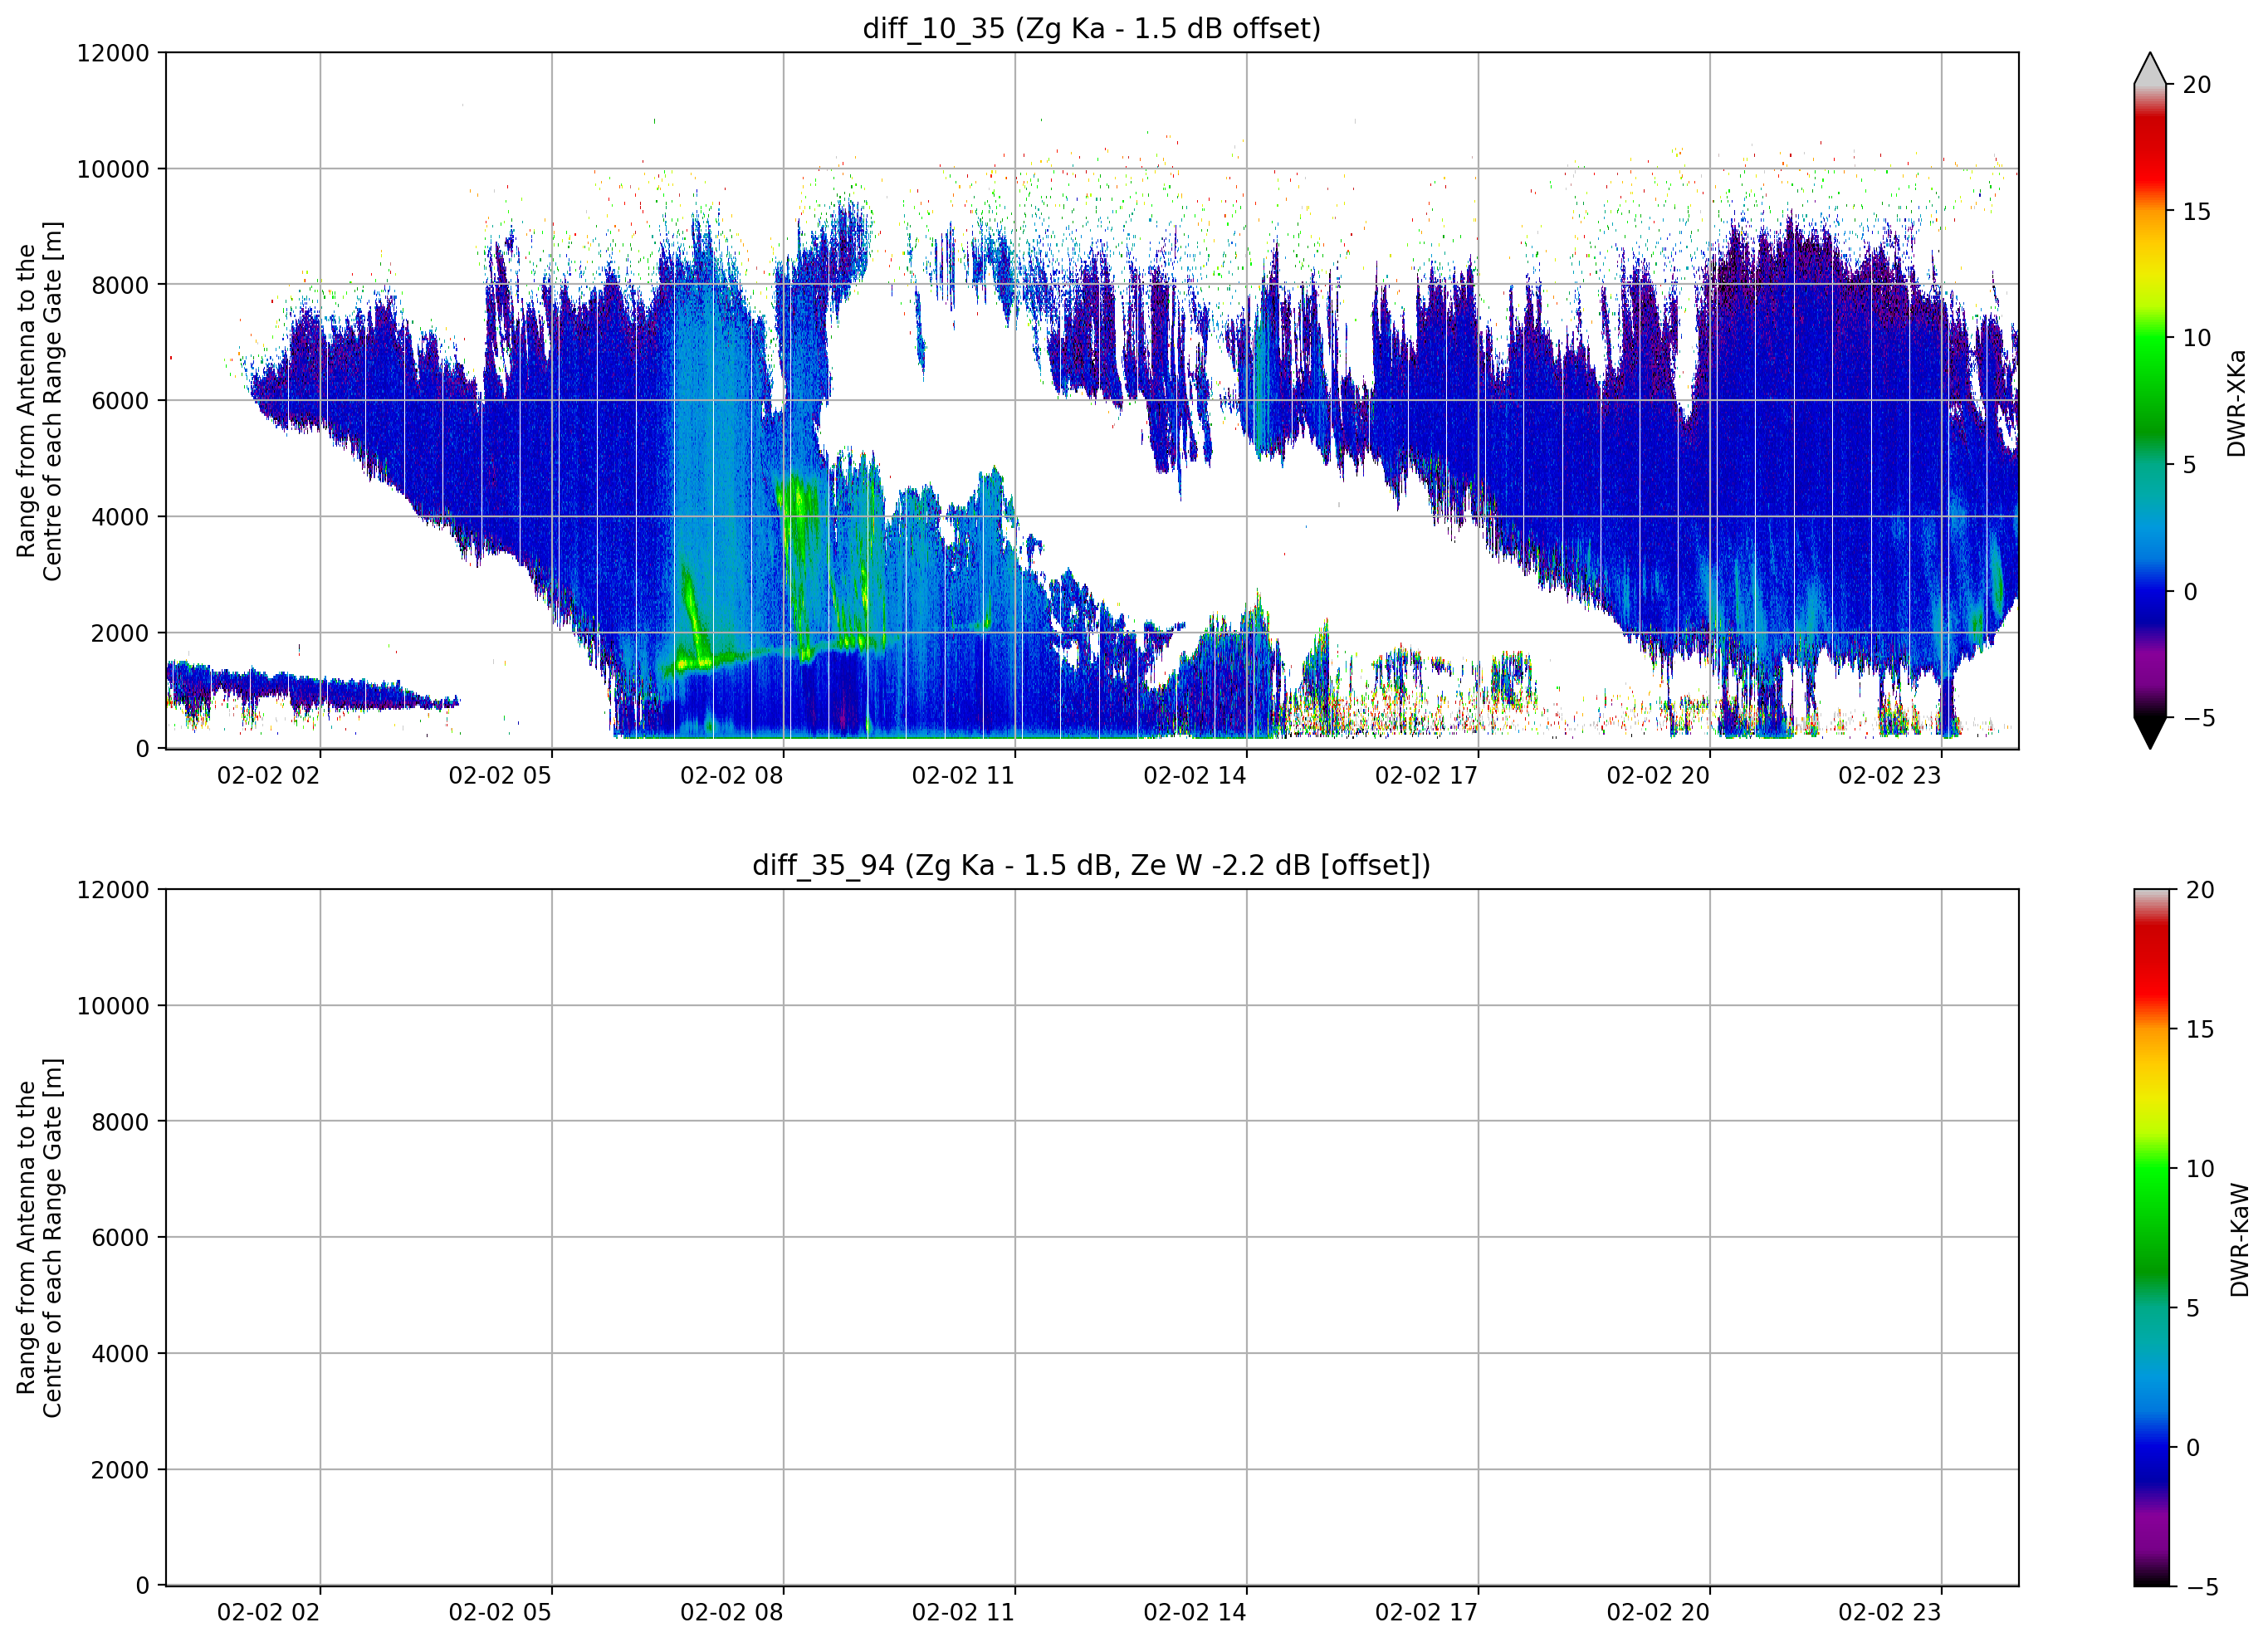This screenshot has height=1642, width=2268.
Task: Click bottom plot y-axis tick '8000'
Action: pyautogui.click(x=120, y=1122)
